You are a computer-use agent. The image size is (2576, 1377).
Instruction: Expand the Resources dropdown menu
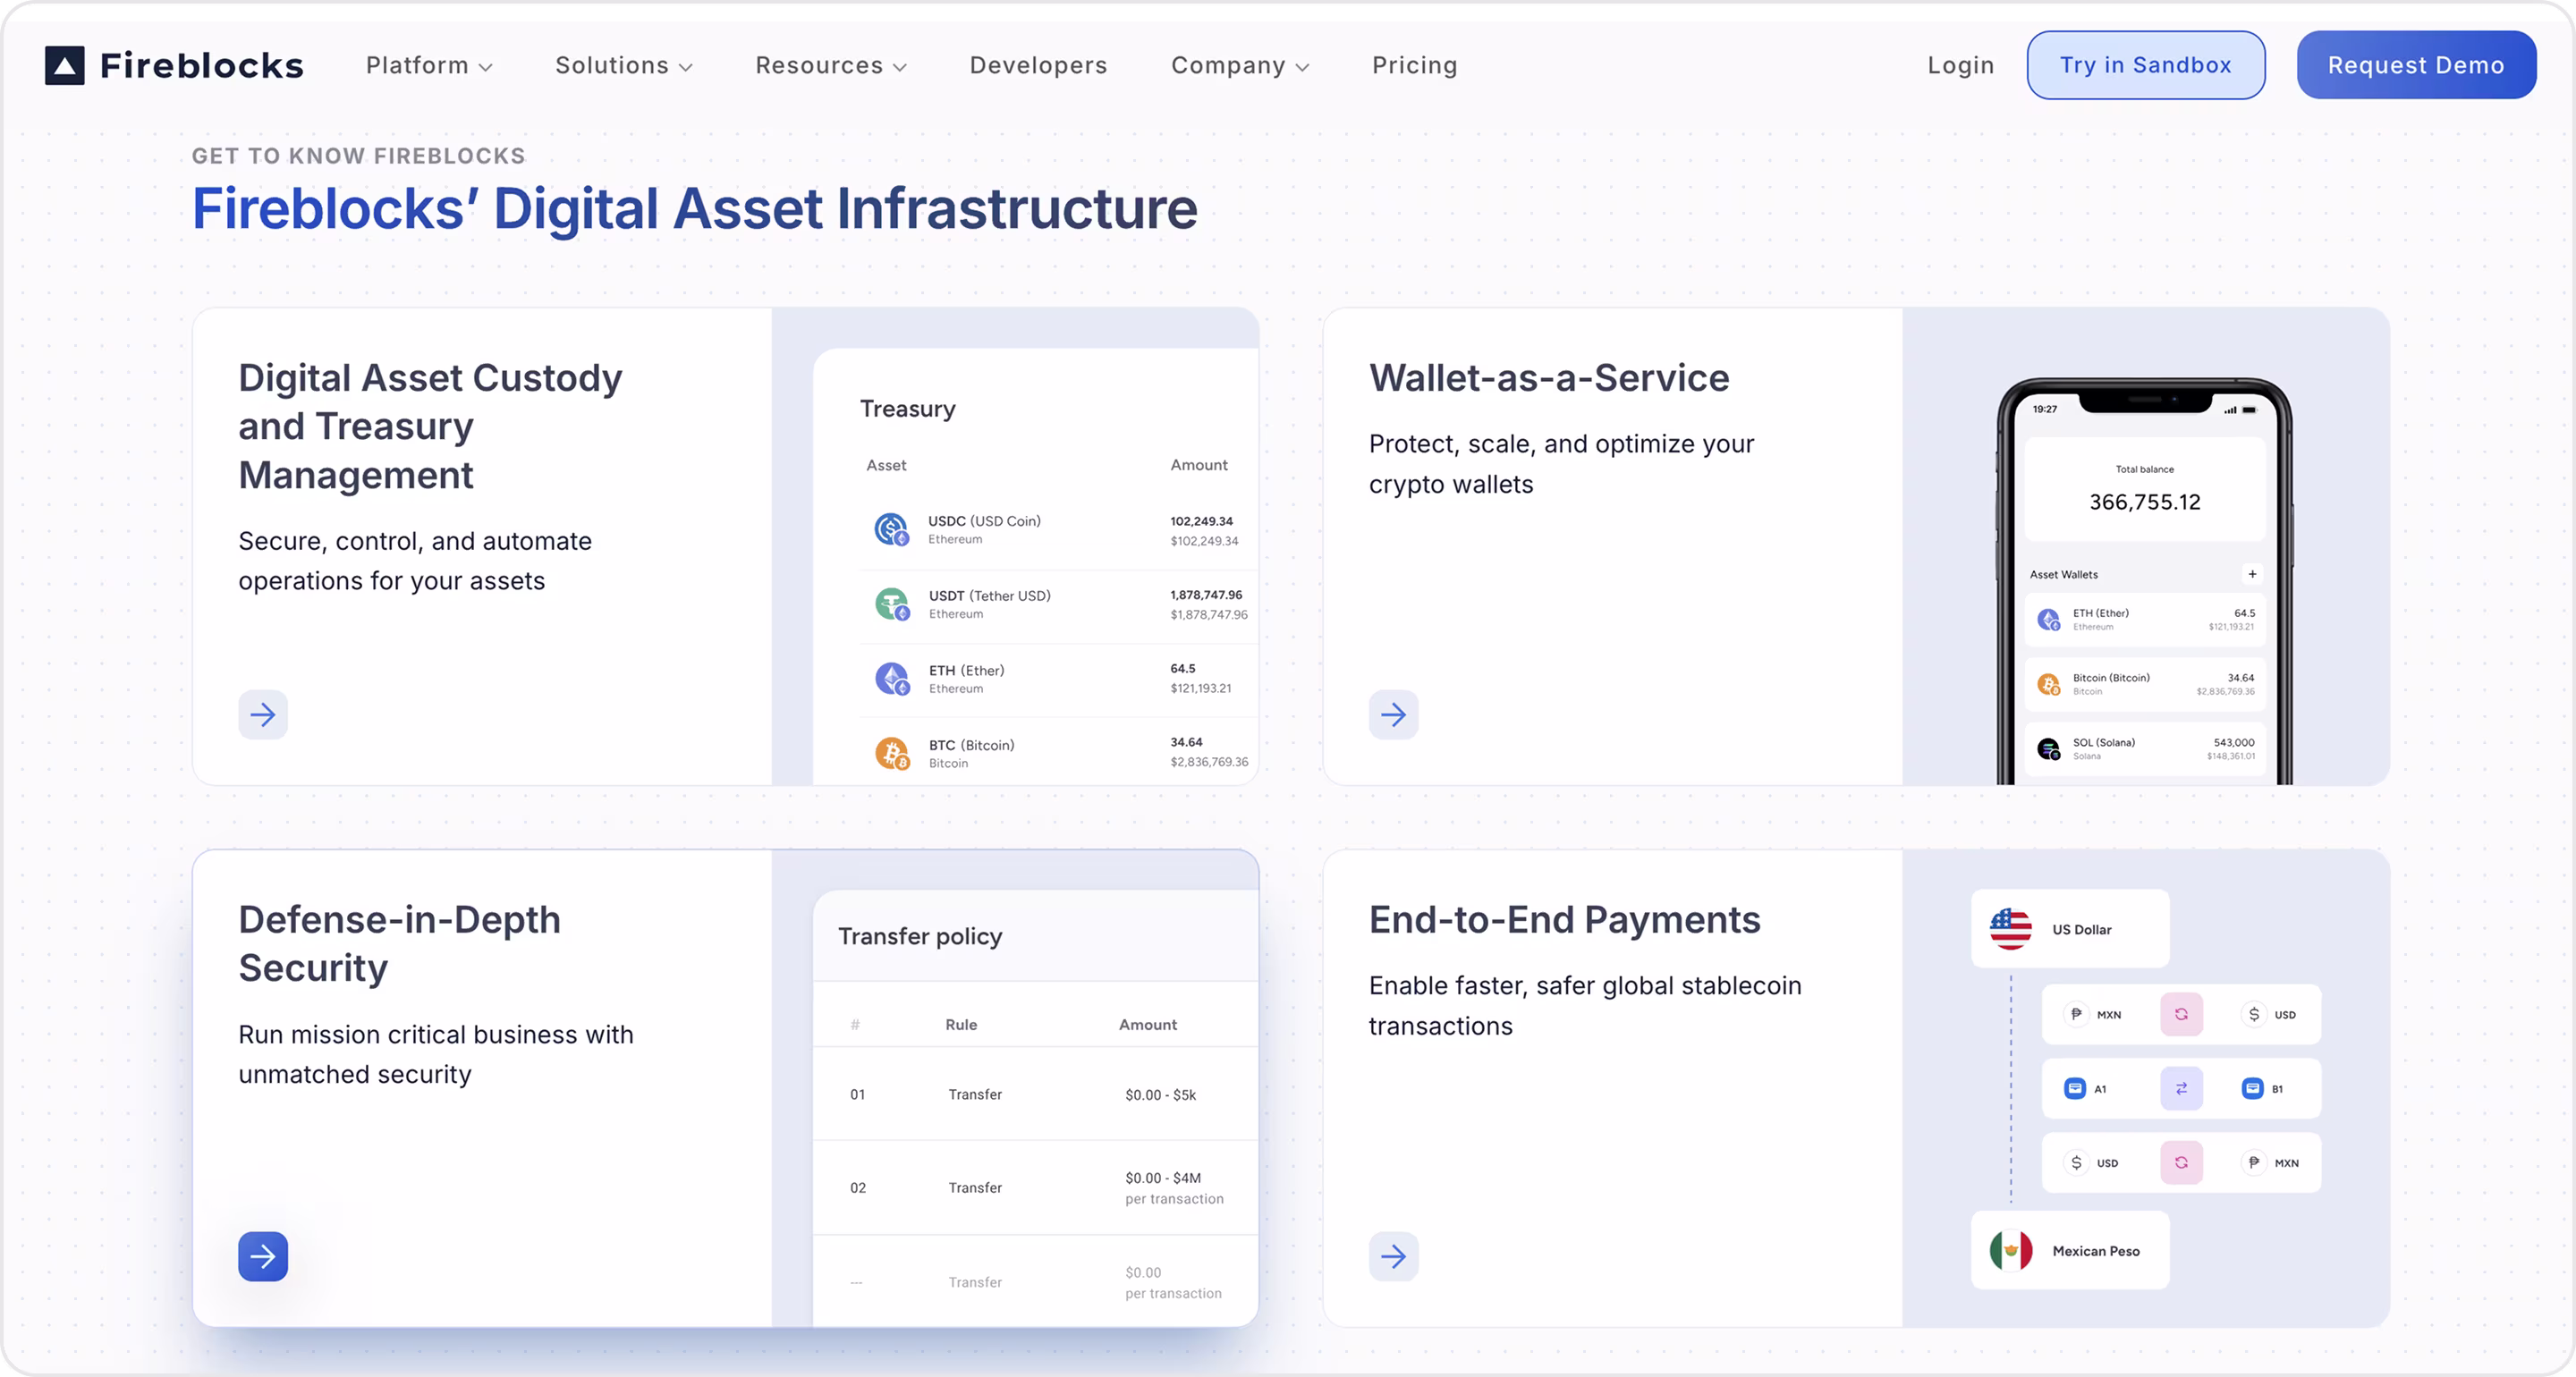[831, 65]
